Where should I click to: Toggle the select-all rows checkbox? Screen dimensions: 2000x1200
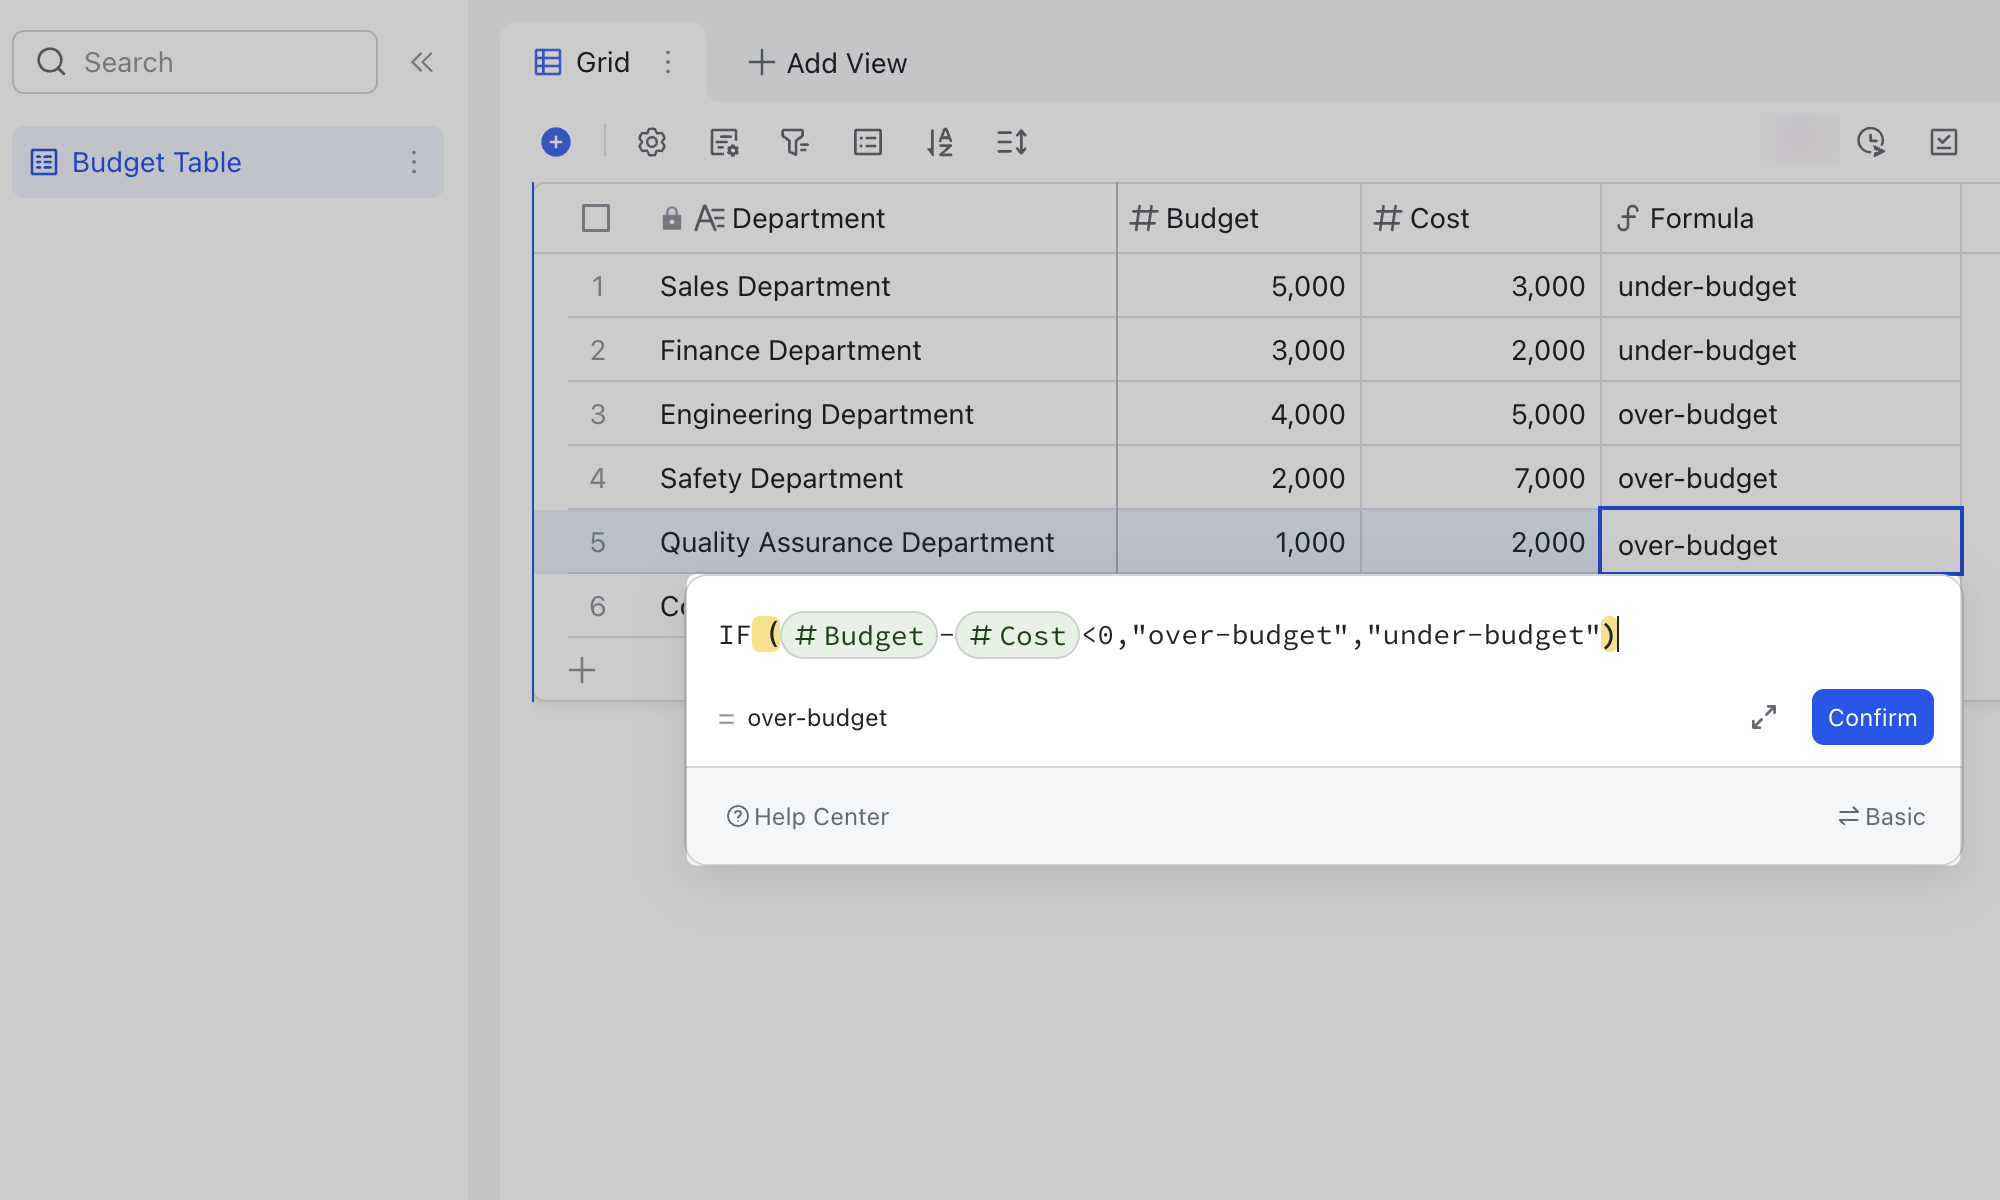tap(596, 218)
